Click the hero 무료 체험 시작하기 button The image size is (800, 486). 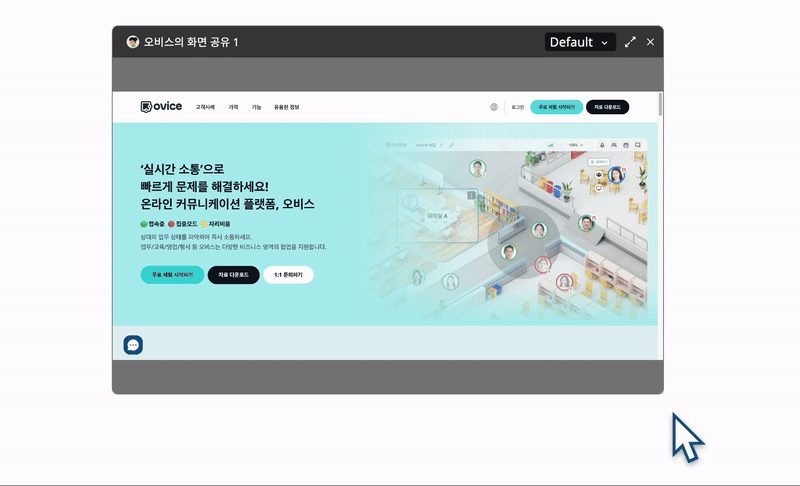tap(172, 275)
